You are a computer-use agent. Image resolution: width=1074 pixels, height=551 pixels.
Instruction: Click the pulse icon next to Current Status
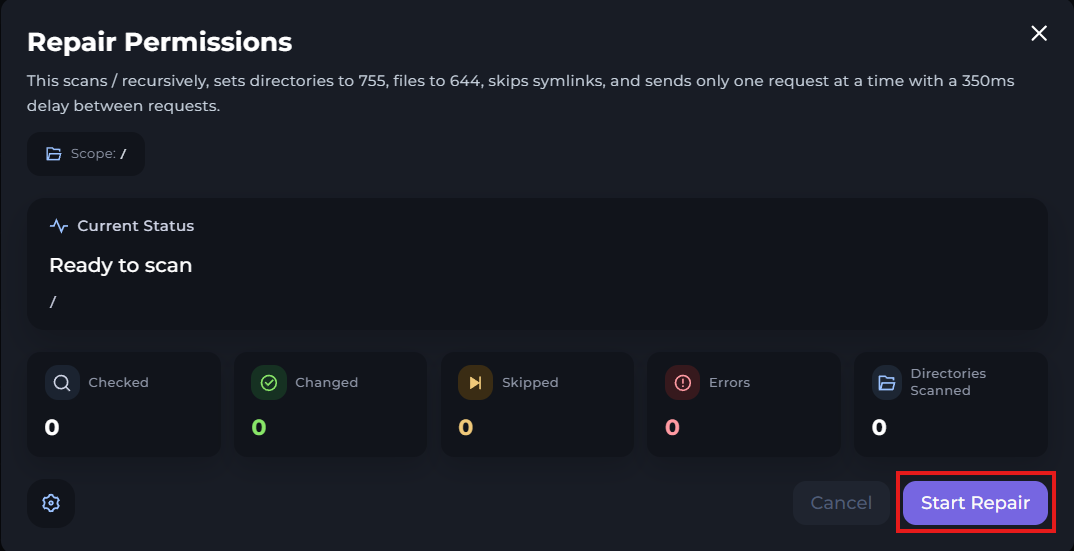pos(59,226)
